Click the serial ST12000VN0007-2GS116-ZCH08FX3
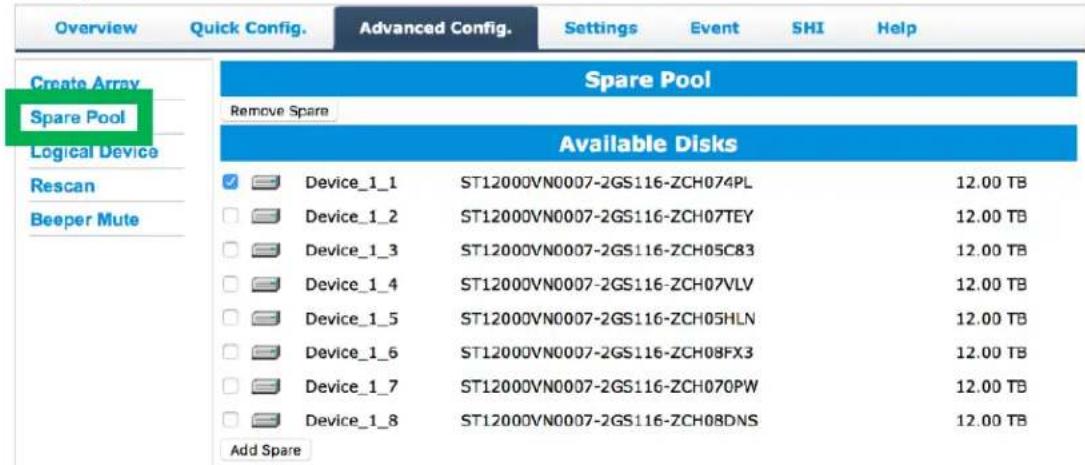 [x=607, y=352]
